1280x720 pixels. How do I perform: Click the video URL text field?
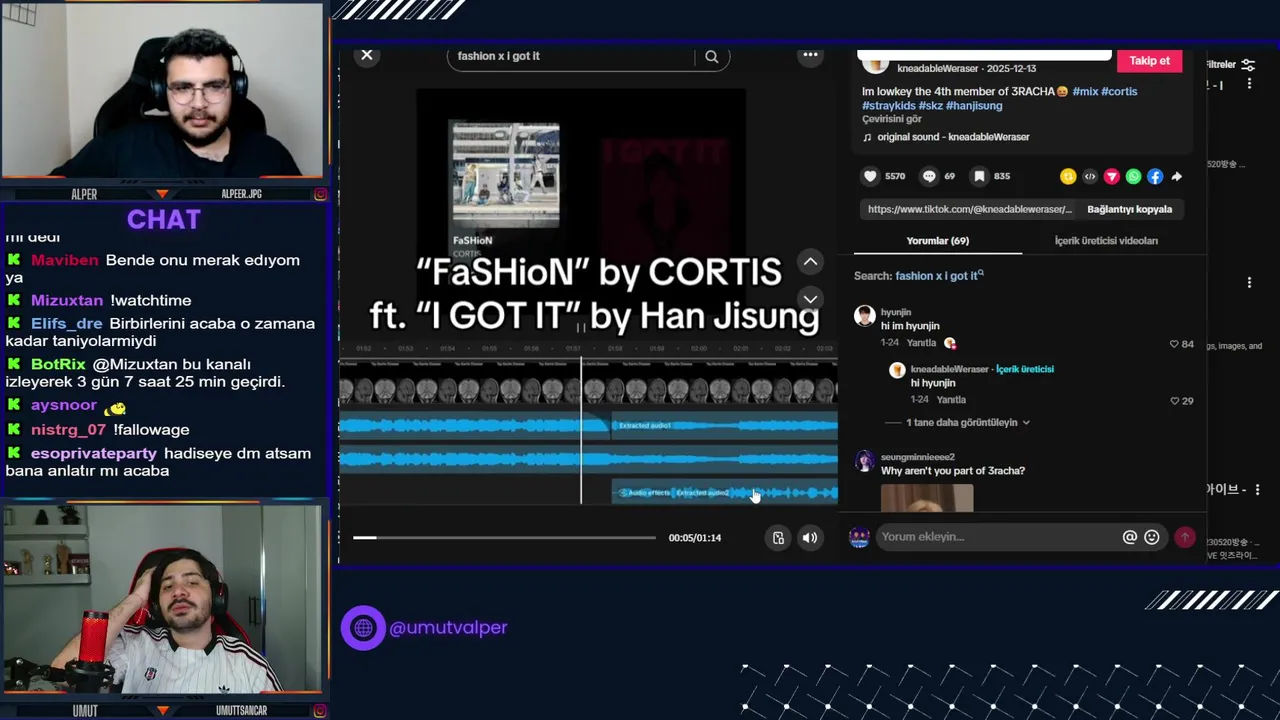click(969, 209)
